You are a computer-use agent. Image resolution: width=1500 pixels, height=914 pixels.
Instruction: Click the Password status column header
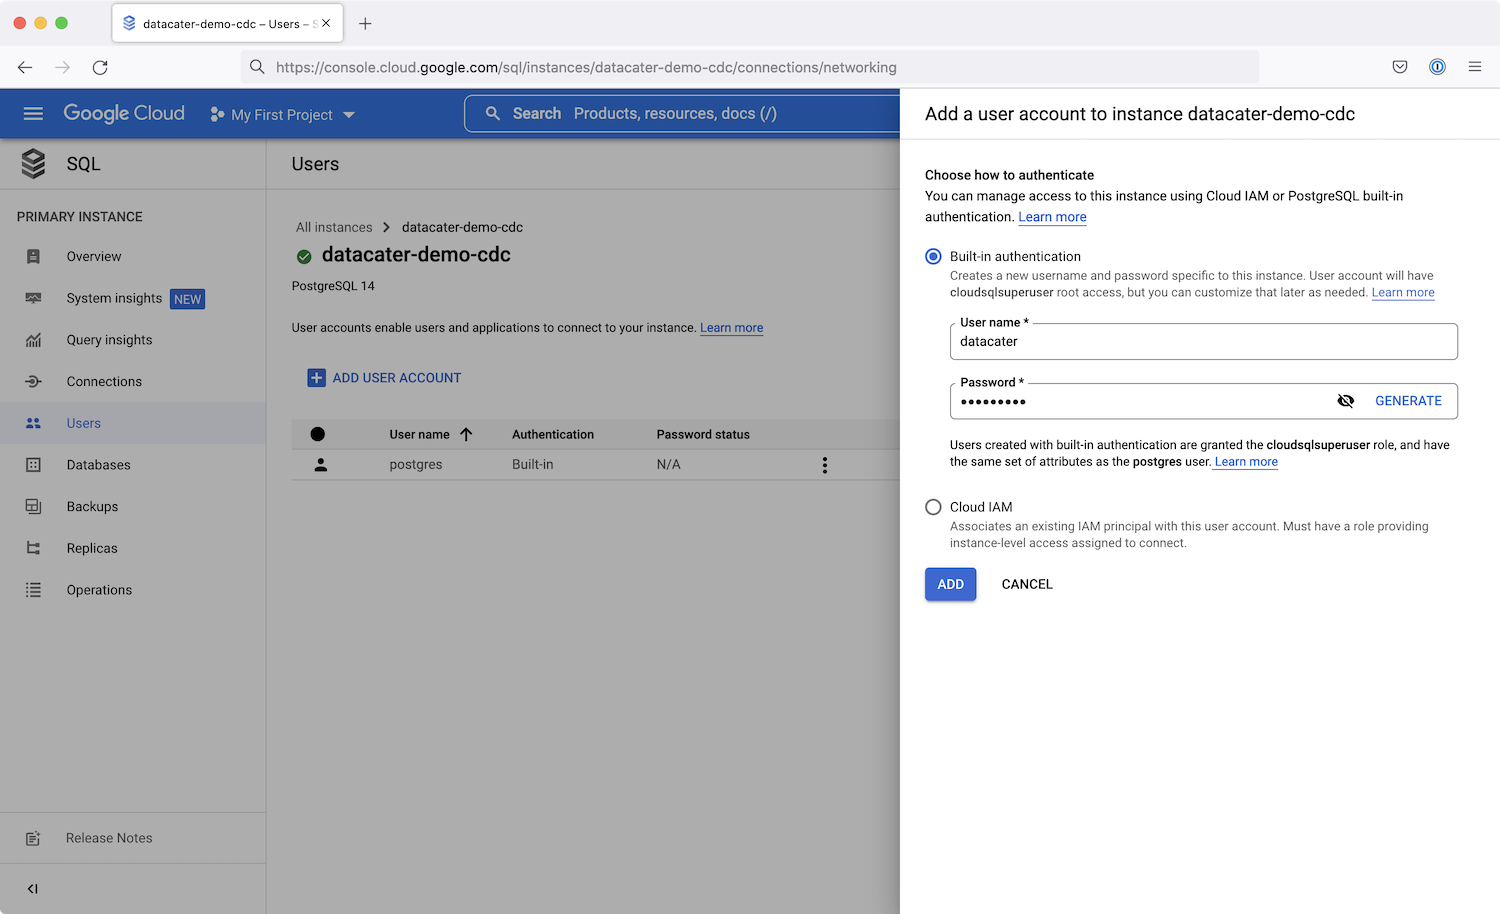tap(703, 434)
